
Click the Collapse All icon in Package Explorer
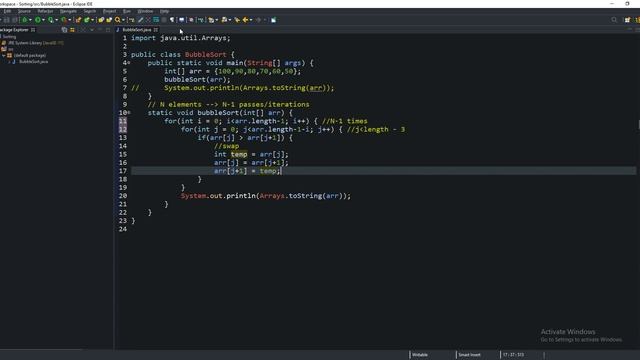click(64, 30)
